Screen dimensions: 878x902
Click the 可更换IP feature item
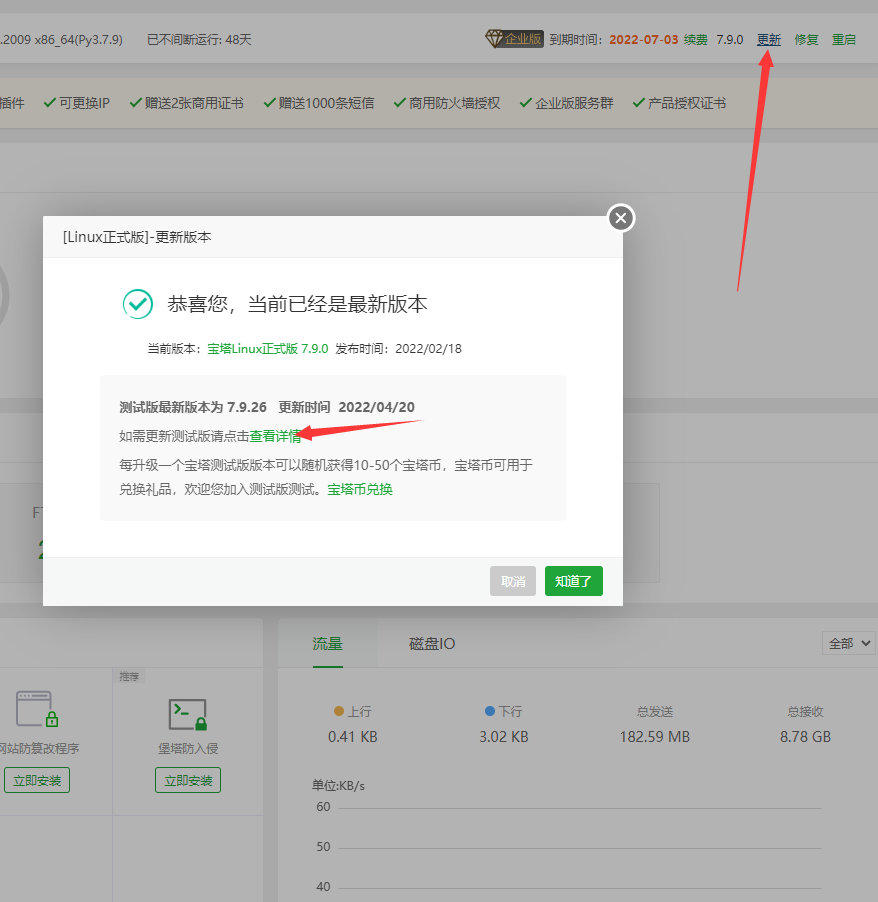click(x=77, y=103)
